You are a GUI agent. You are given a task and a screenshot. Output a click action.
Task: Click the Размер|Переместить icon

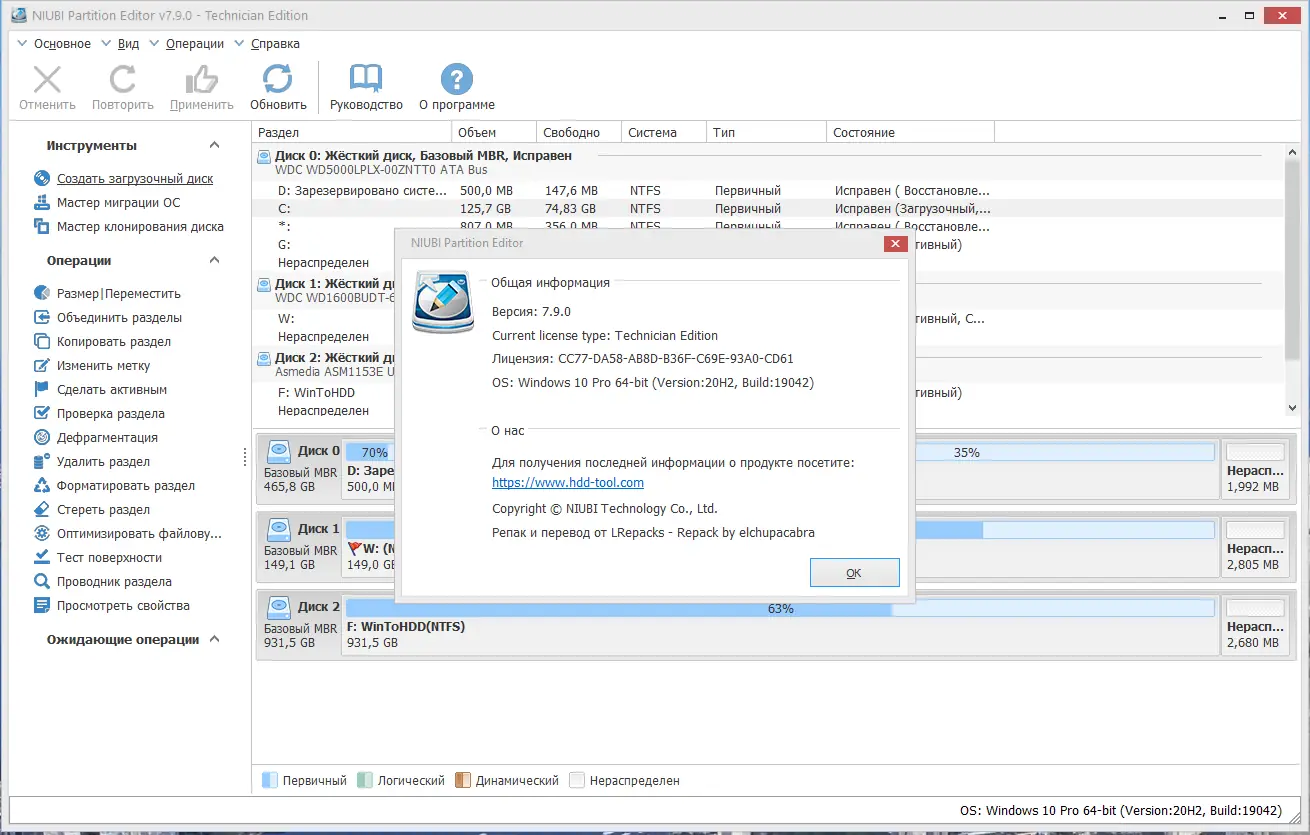42,294
